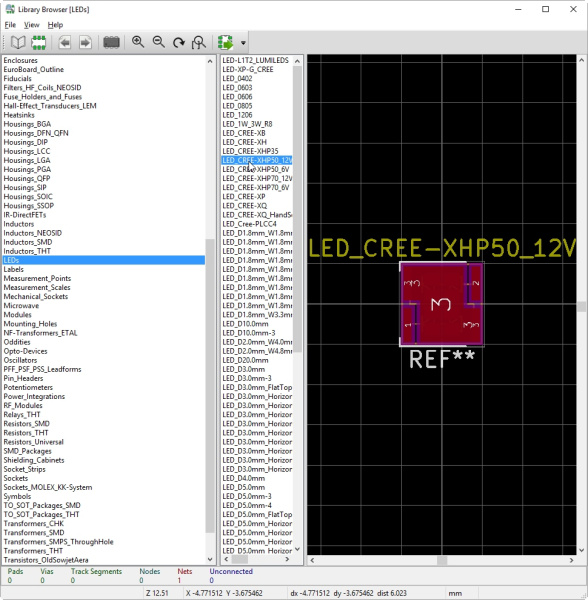The image size is (588, 600).
Task: Show the next footprint arrow
Action: point(85,42)
